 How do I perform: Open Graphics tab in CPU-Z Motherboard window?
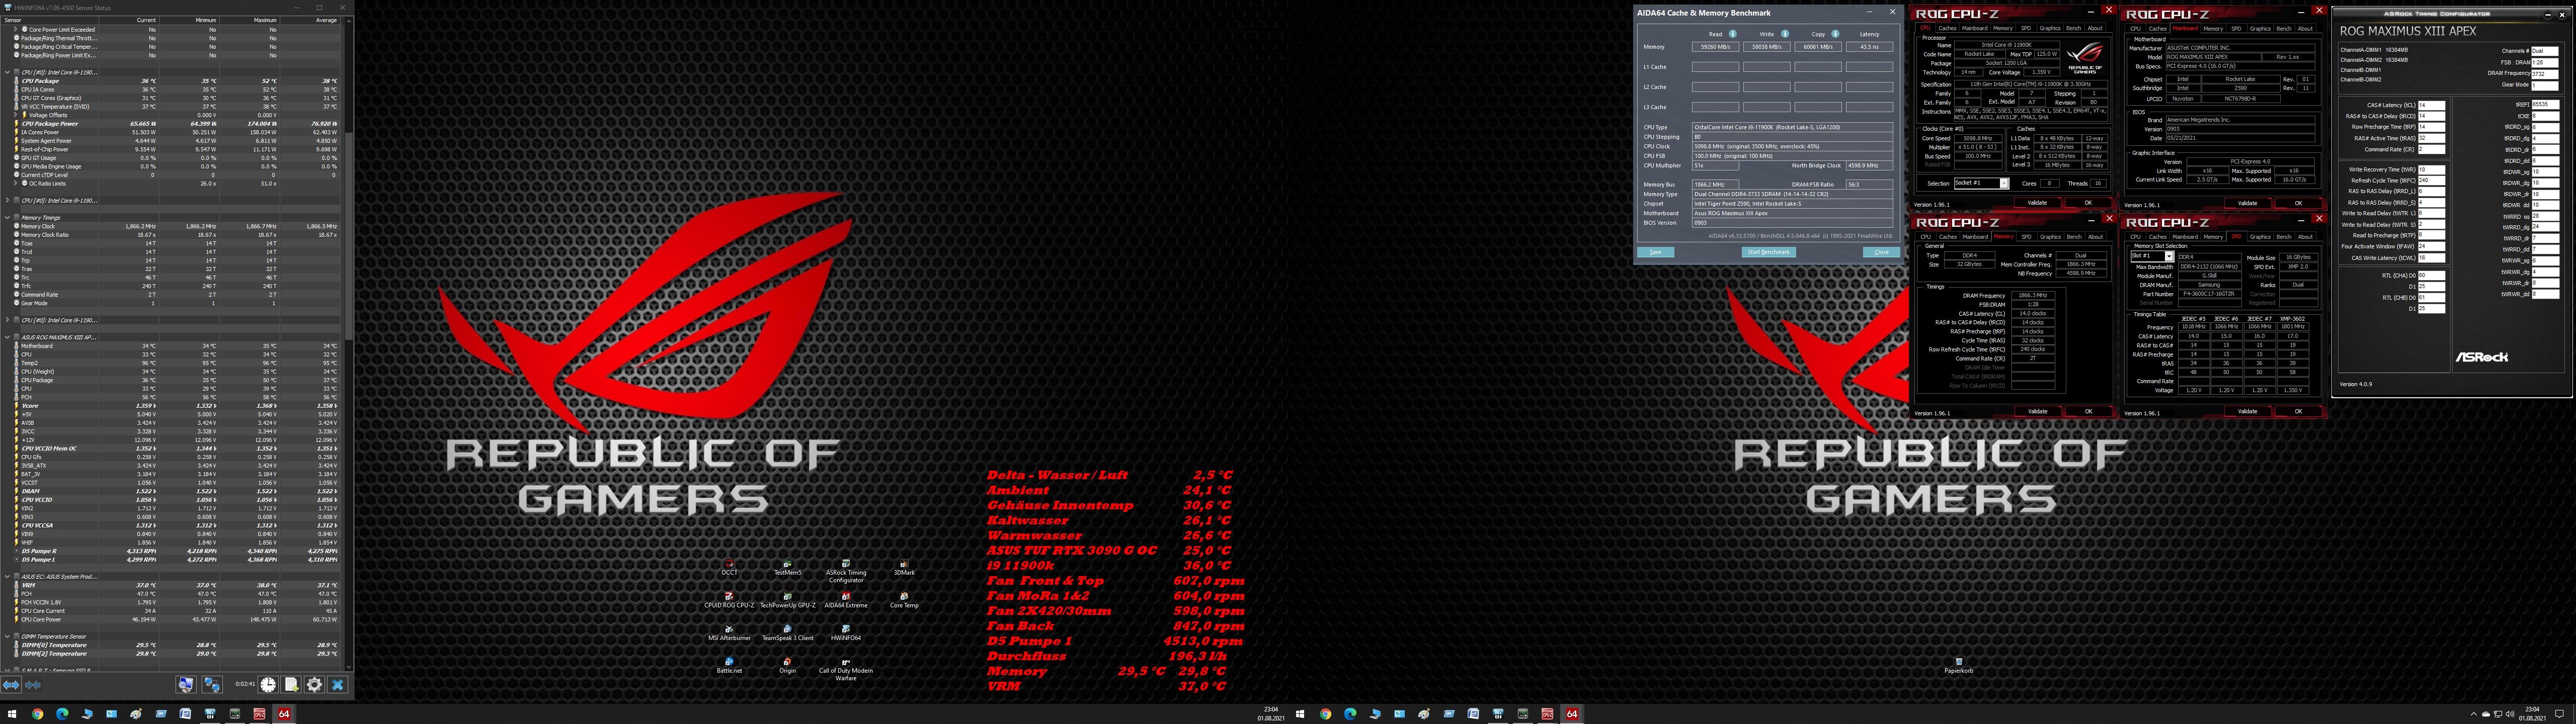(2260, 28)
